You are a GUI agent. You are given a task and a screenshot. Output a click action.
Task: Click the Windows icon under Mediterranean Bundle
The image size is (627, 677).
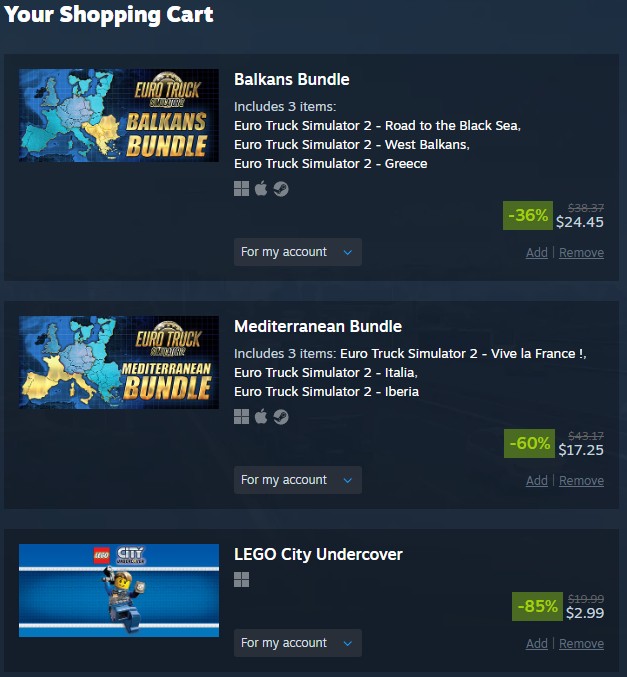point(241,417)
